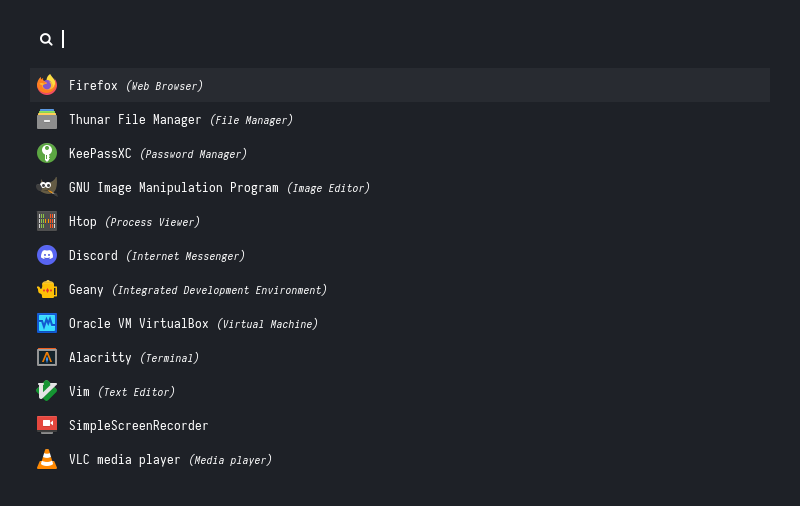Click the VirtualBox icon

pyautogui.click(x=47, y=323)
